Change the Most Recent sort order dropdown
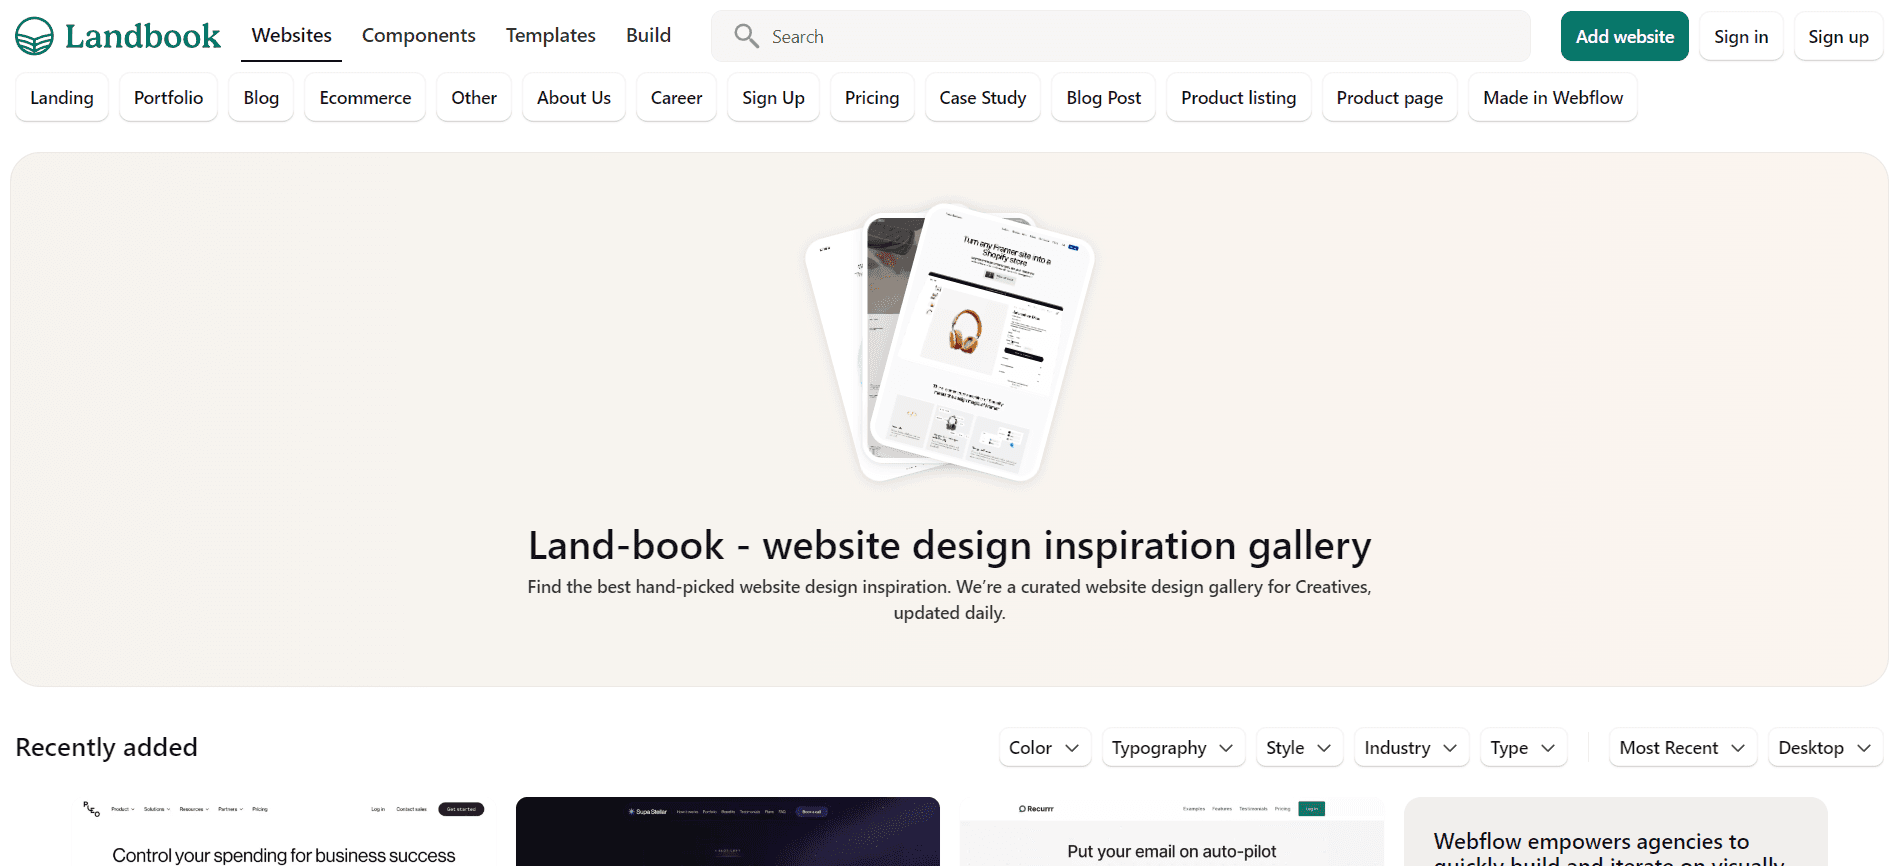Image resolution: width=1896 pixels, height=866 pixels. pos(1683,748)
